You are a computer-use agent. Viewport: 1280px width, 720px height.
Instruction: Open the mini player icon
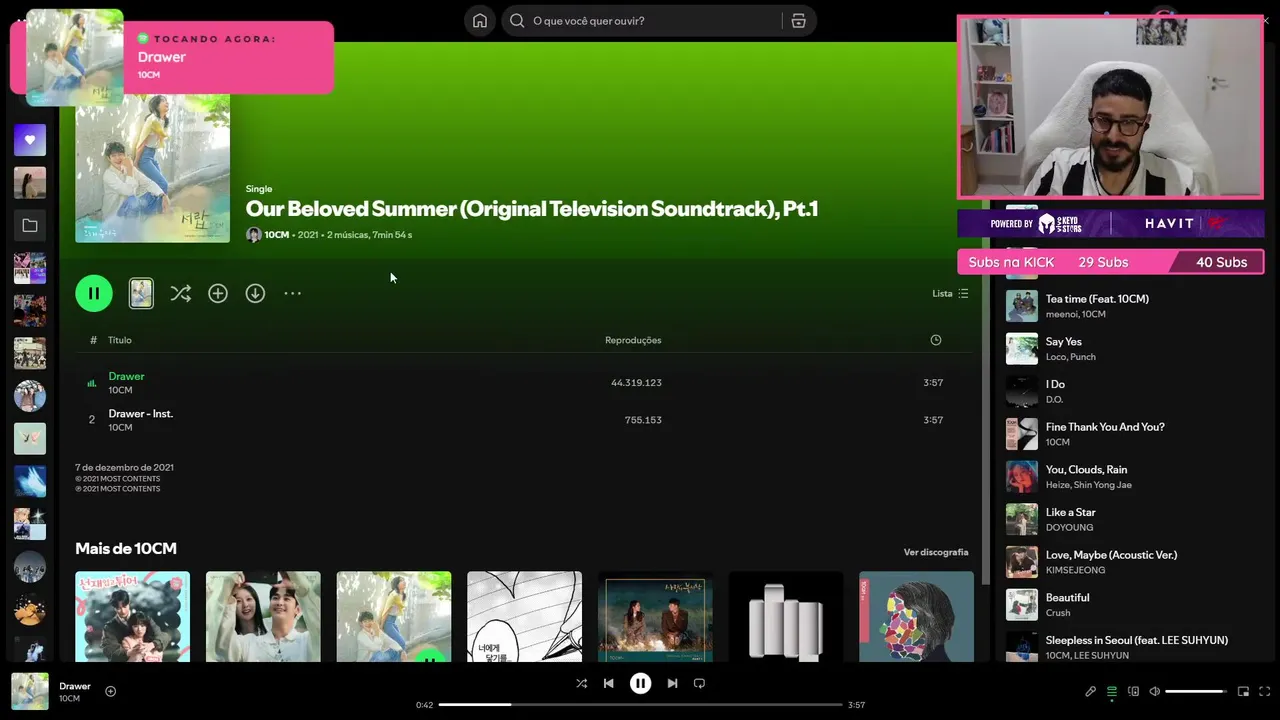pos(1243,691)
